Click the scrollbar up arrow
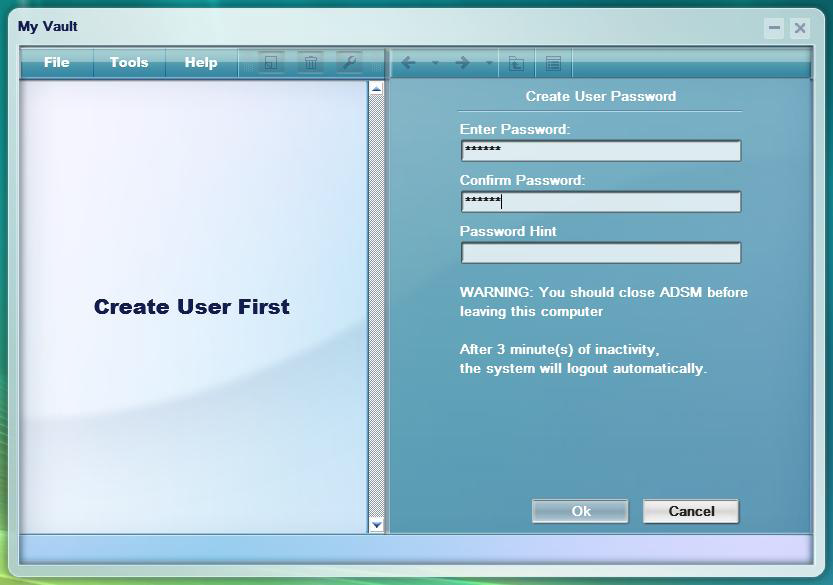The image size is (833, 585). click(x=376, y=89)
